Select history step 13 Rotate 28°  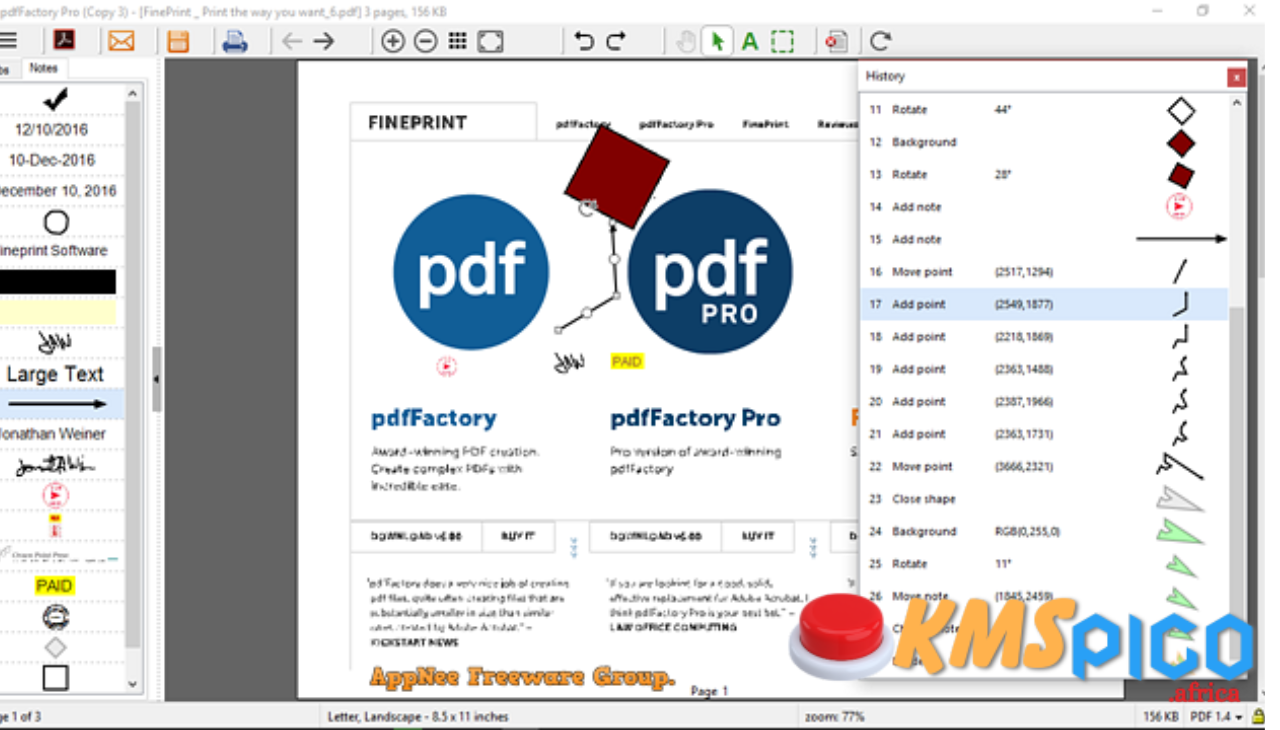(1044, 175)
